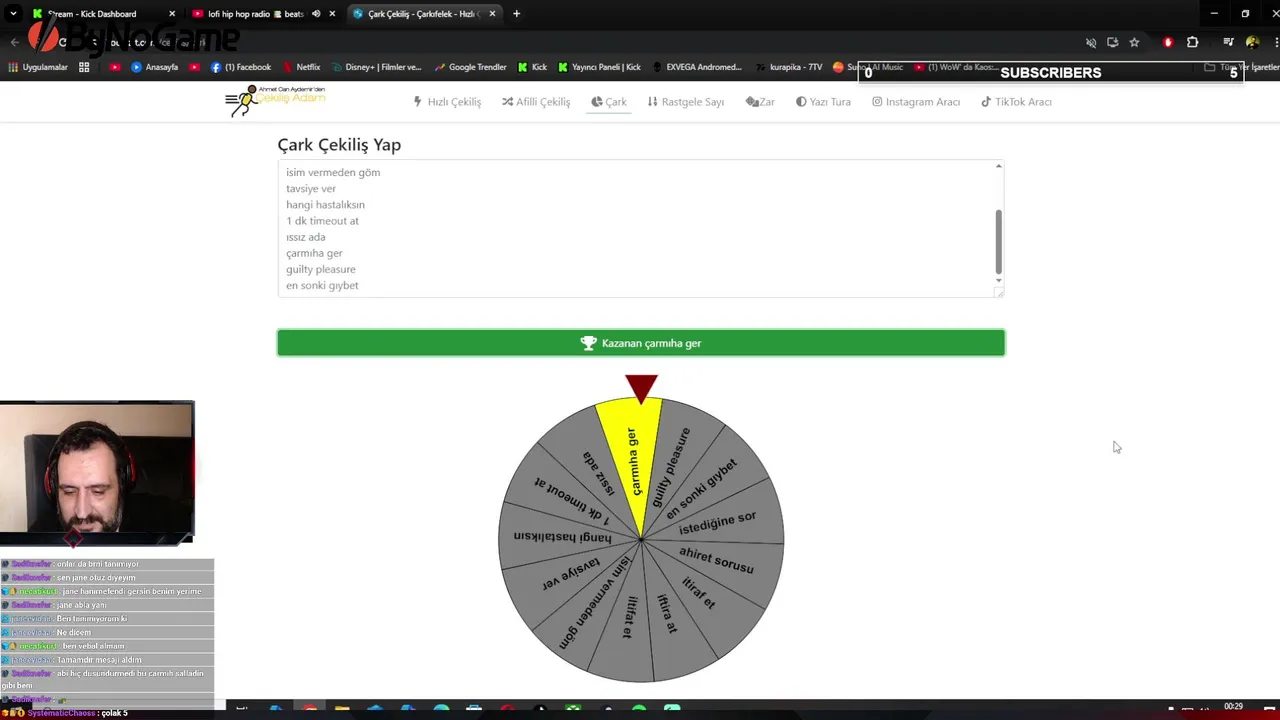Open the Kick bookmark
The height and width of the screenshot is (720, 1280).
[x=532, y=67]
